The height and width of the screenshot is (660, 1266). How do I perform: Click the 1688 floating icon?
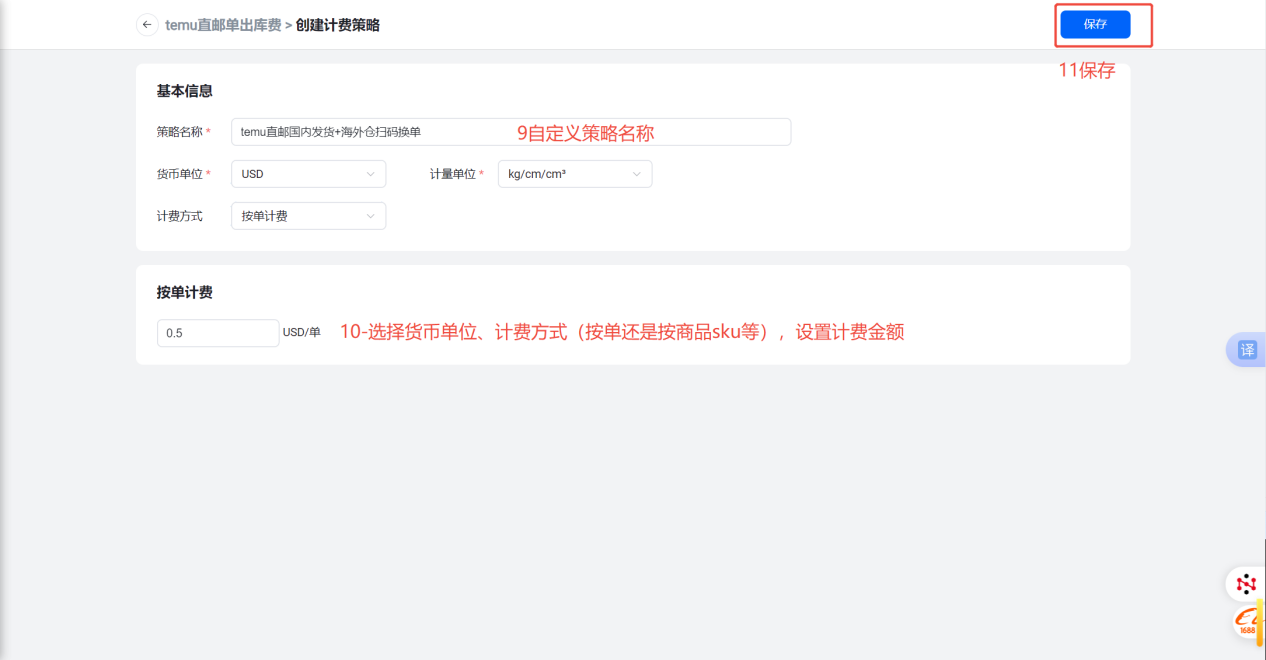pyautogui.click(x=1247, y=623)
